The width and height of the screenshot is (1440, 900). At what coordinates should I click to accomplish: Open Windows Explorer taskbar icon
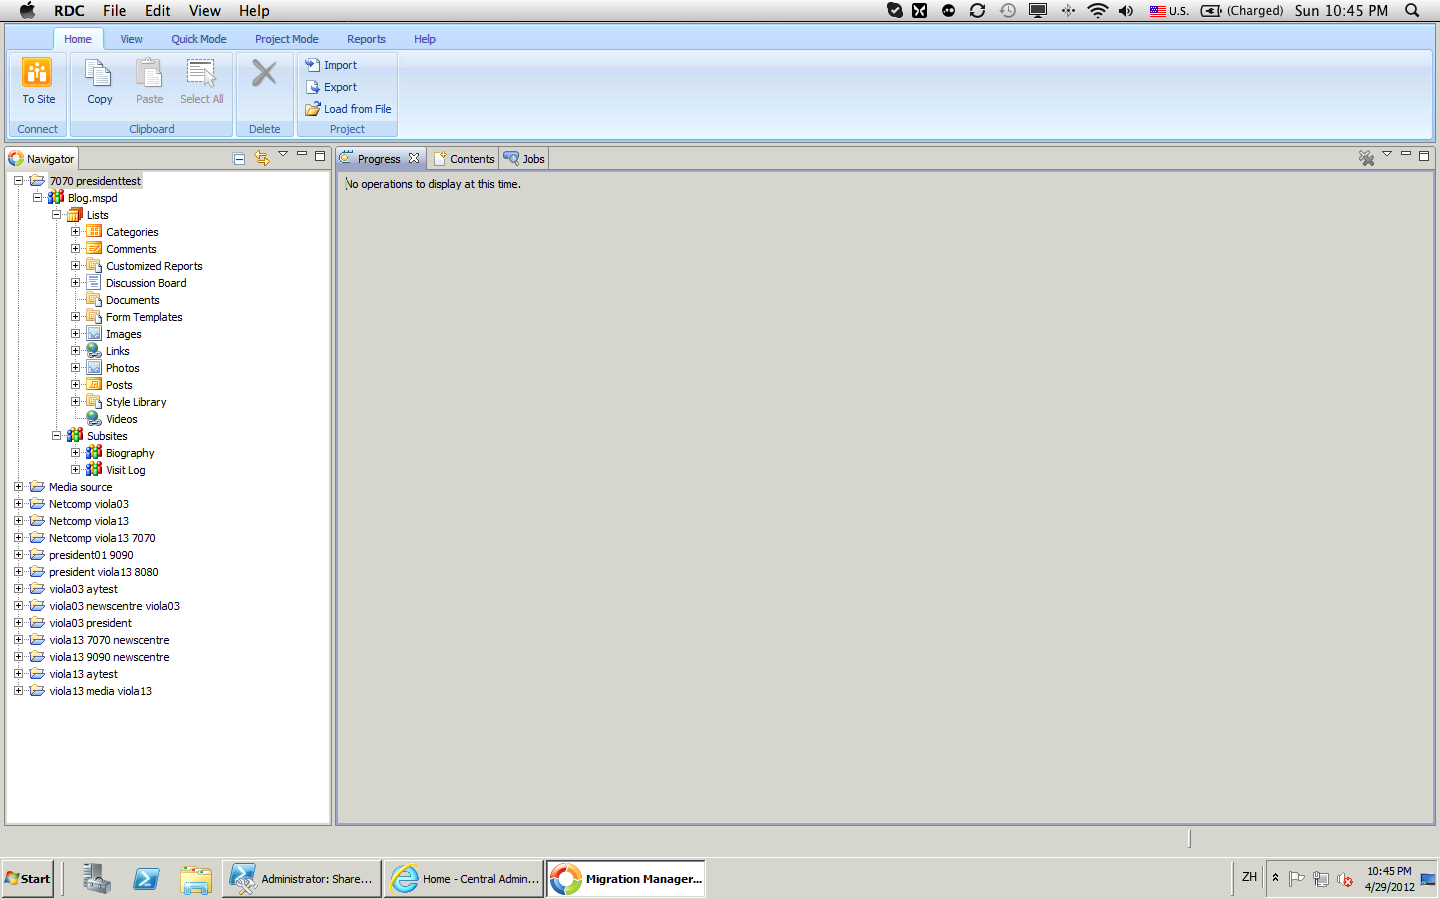click(196, 879)
